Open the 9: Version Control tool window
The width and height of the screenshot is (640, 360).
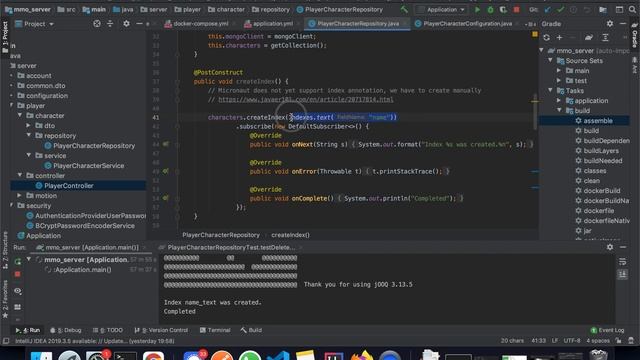(x=161, y=330)
